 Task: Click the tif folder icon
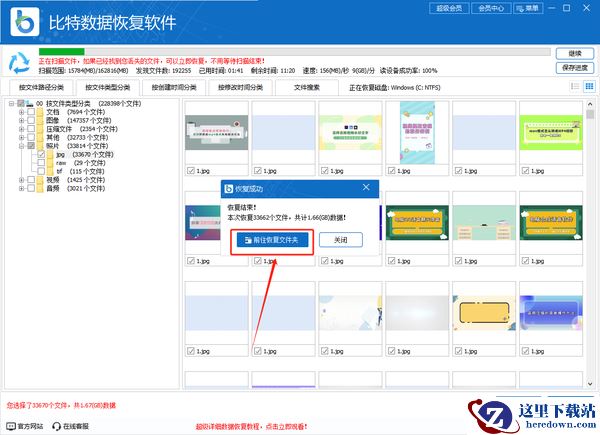pyautogui.click(x=50, y=171)
